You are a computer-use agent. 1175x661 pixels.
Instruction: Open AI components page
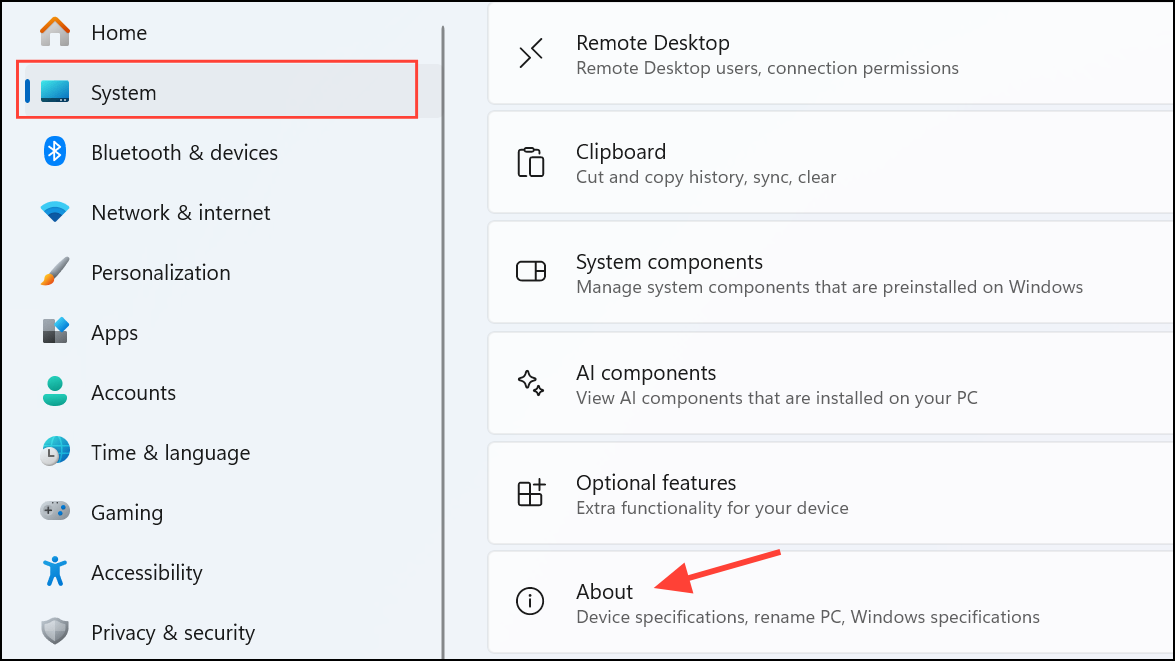[x=831, y=383]
